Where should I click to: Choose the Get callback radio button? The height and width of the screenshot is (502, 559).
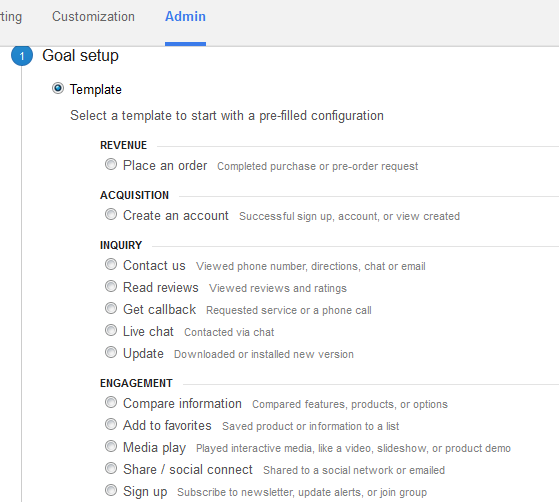pyautogui.click(x=111, y=308)
